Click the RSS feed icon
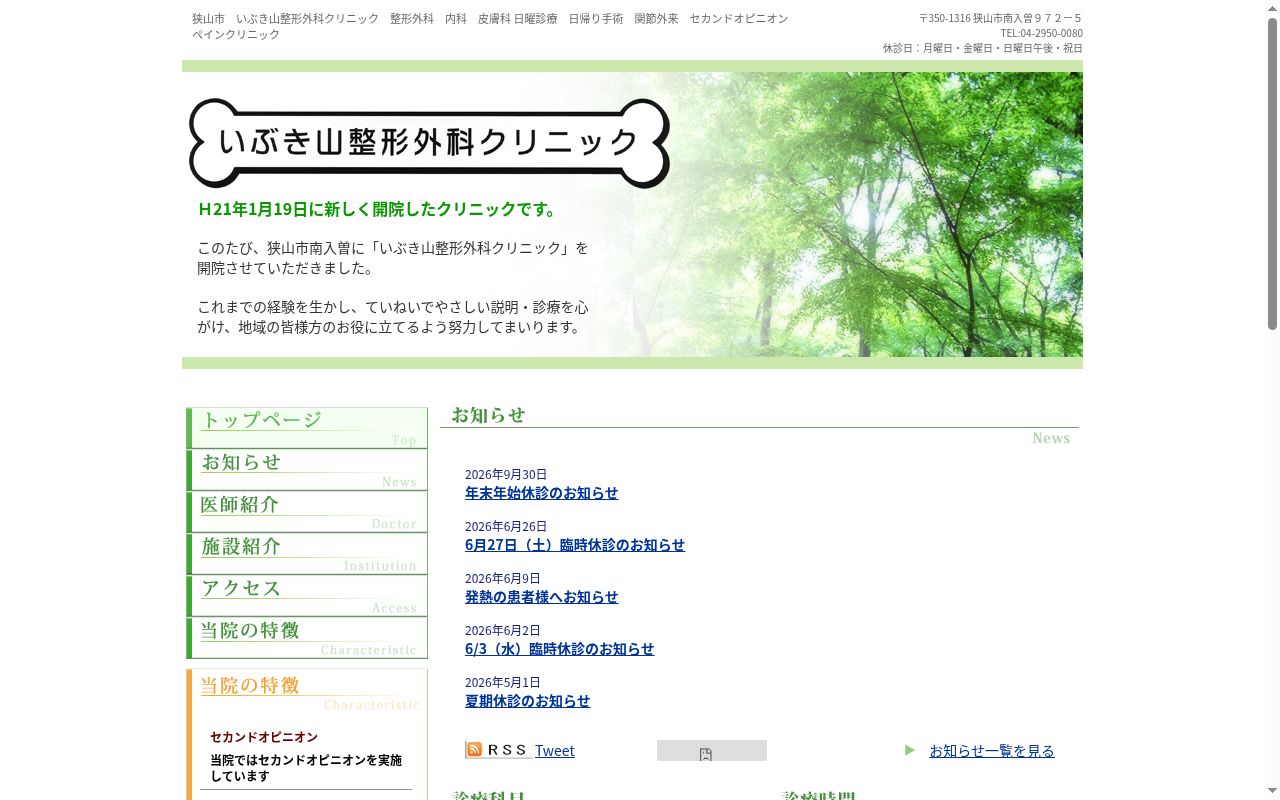 pos(498,750)
